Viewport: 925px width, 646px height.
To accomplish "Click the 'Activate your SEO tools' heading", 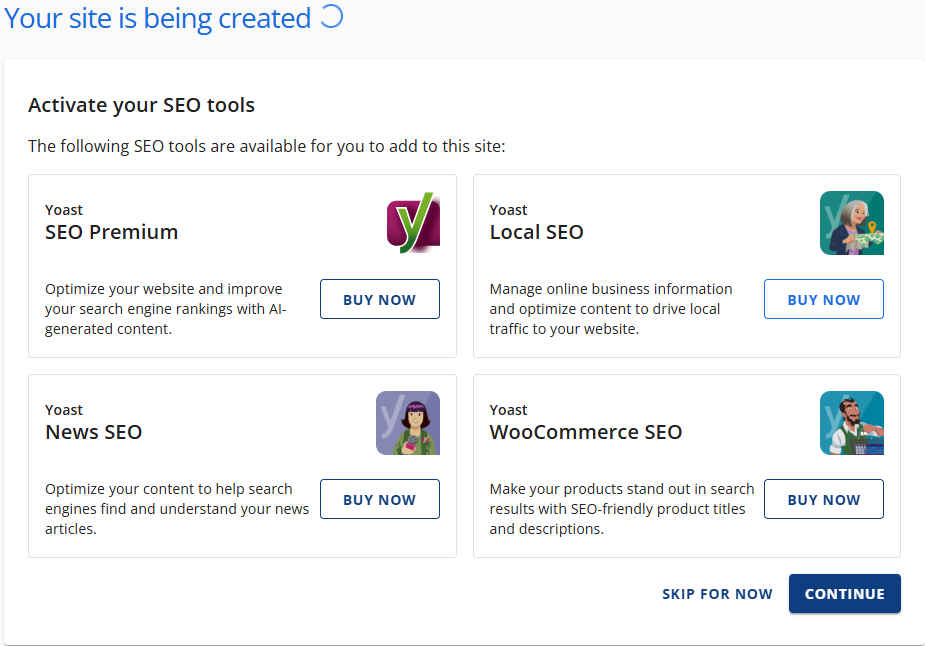I will 140,104.
